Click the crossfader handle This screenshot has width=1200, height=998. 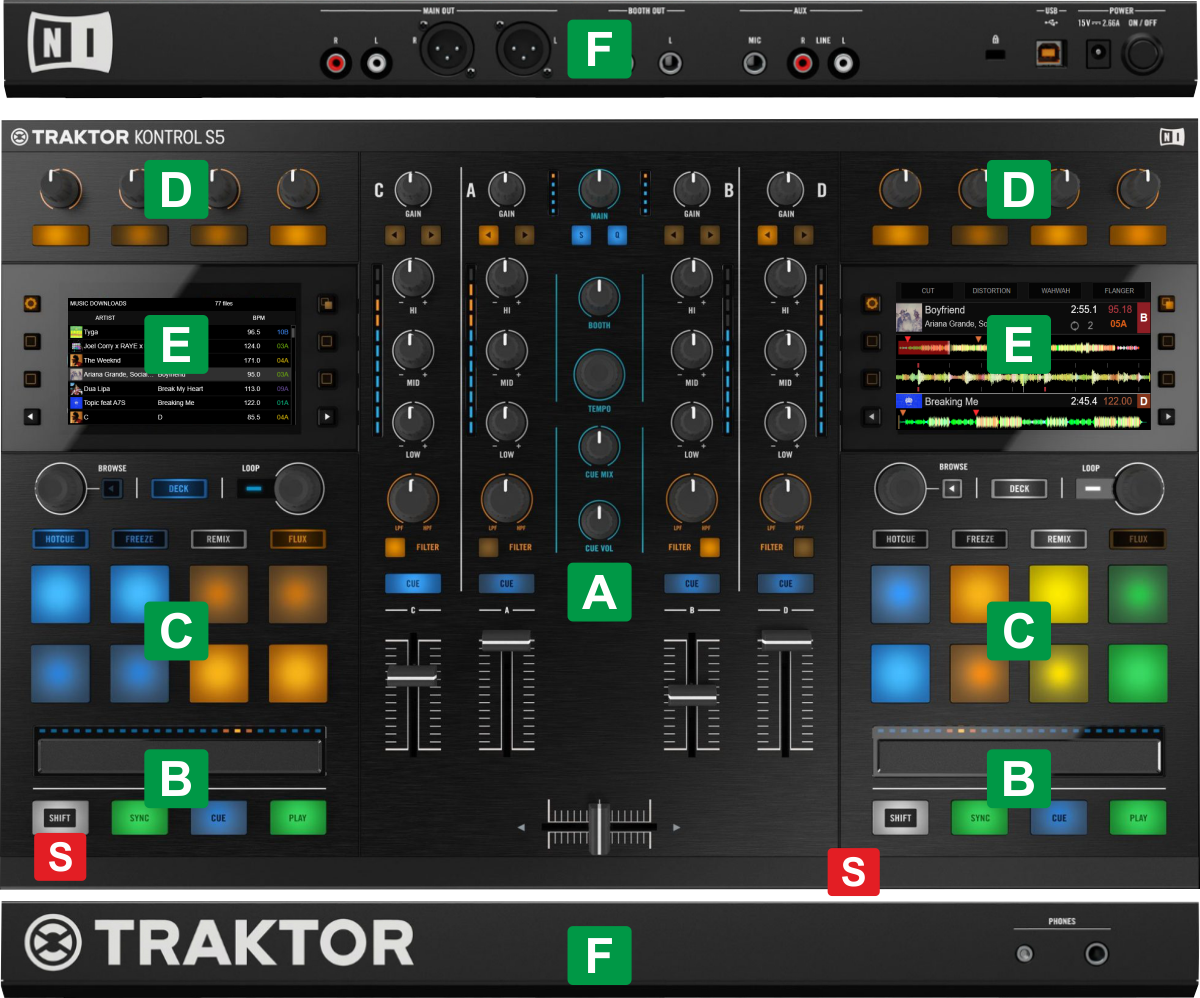point(598,827)
